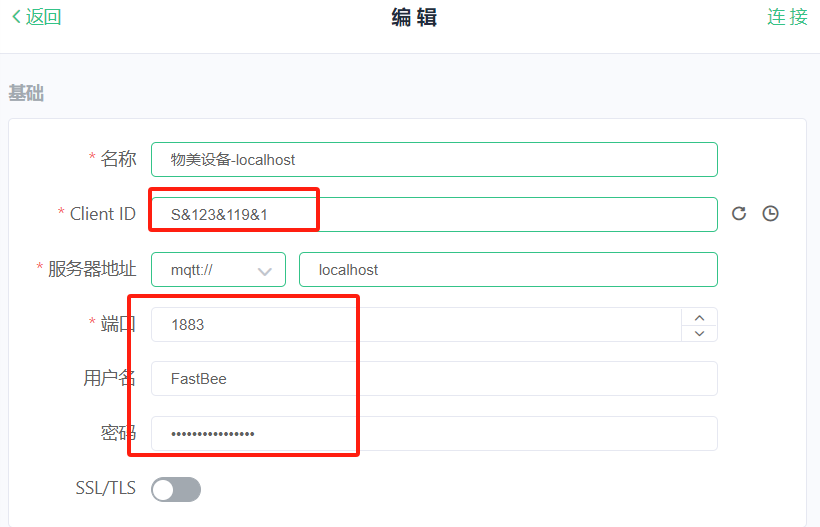Focus the 名称 name input field

434,160
